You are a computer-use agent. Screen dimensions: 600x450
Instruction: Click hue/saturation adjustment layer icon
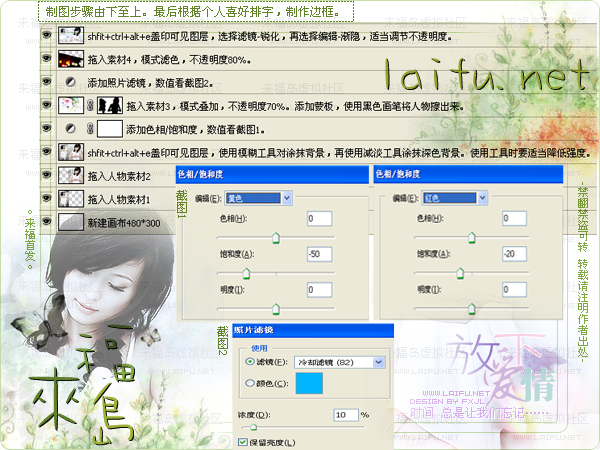70,128
